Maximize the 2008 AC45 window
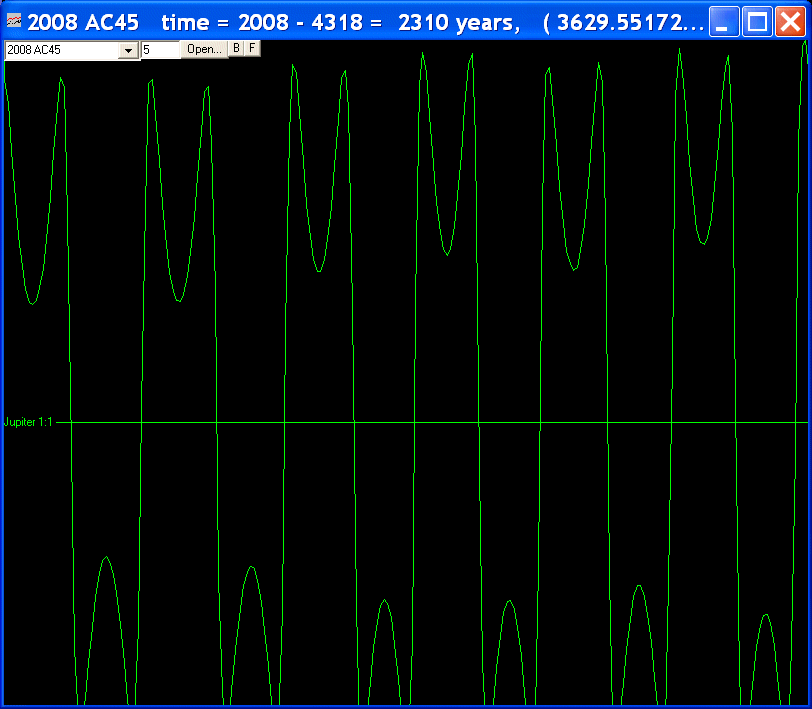 (x=757, y=21)
